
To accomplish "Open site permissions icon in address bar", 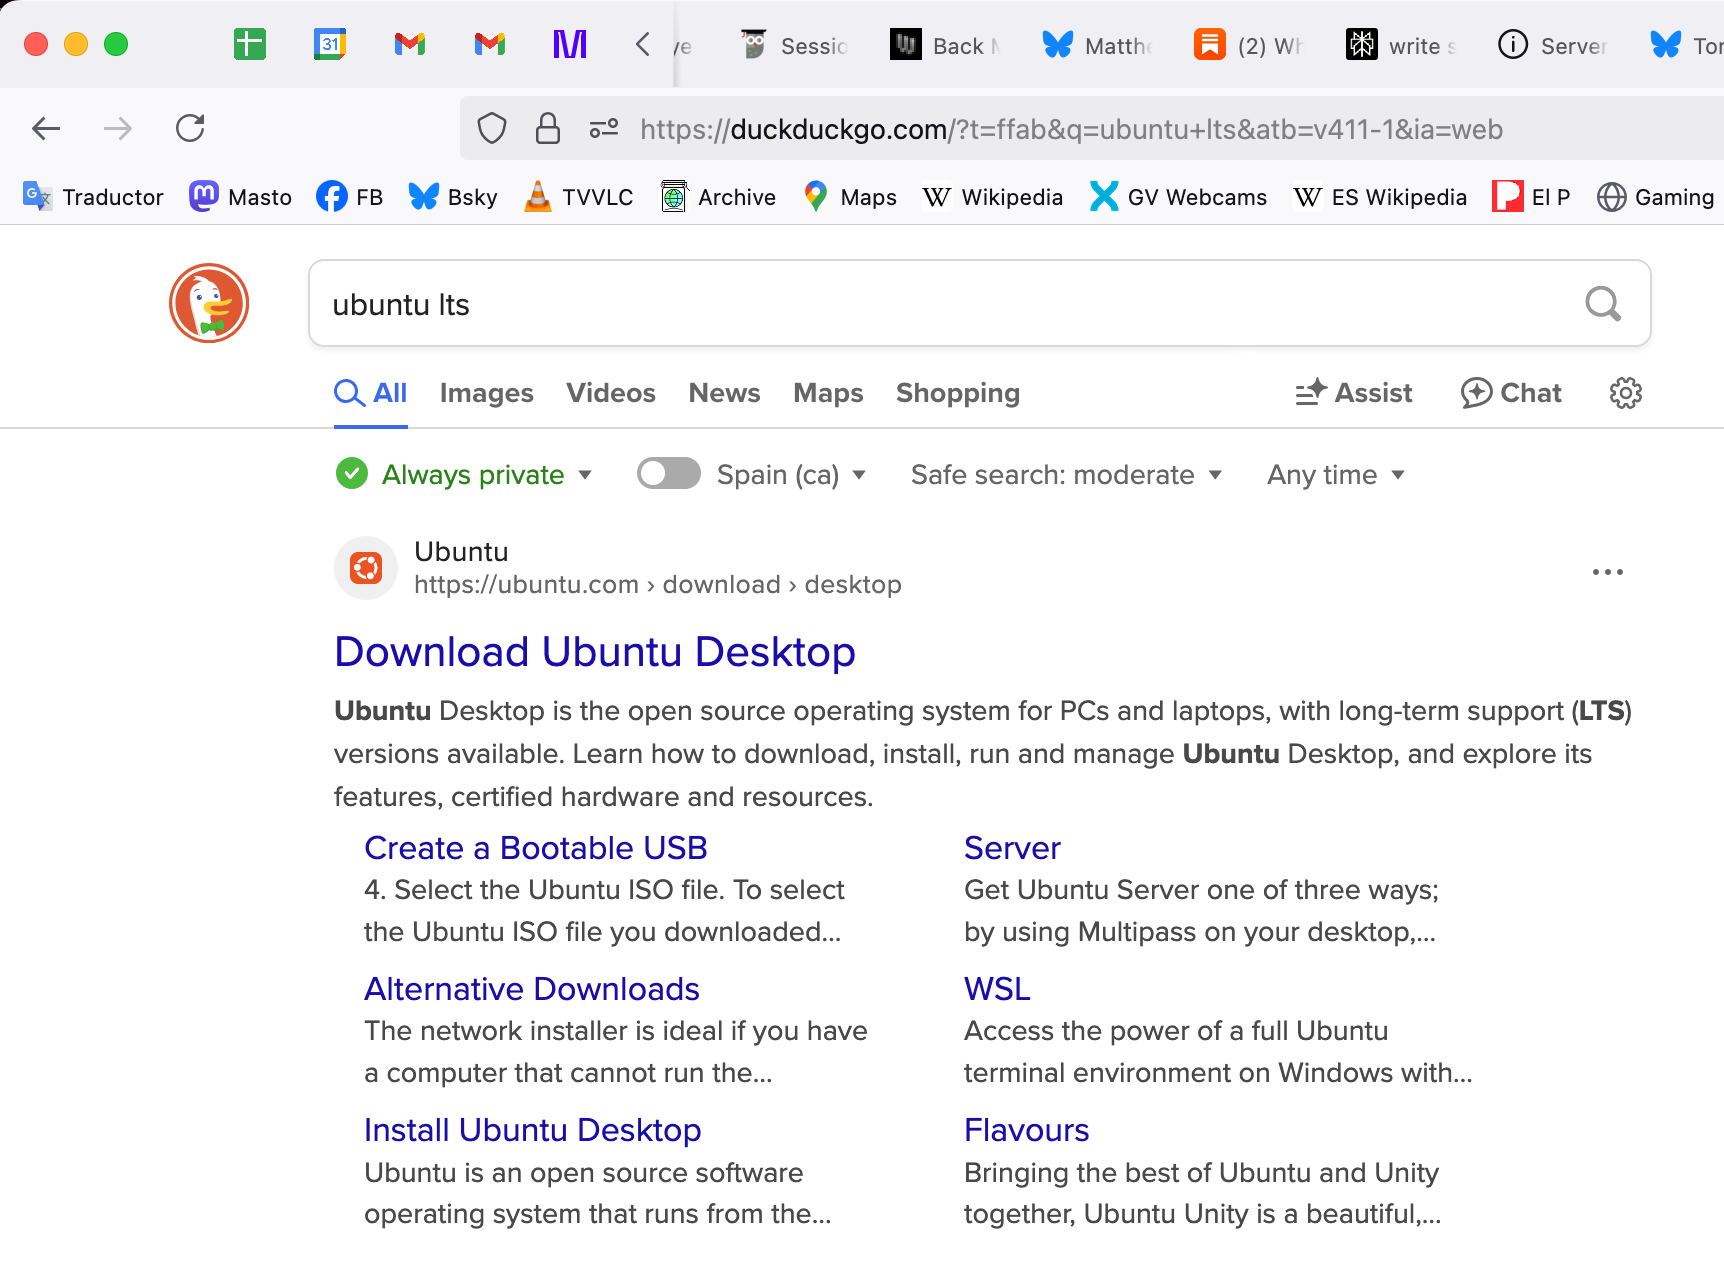I will [x=604, y=128].
